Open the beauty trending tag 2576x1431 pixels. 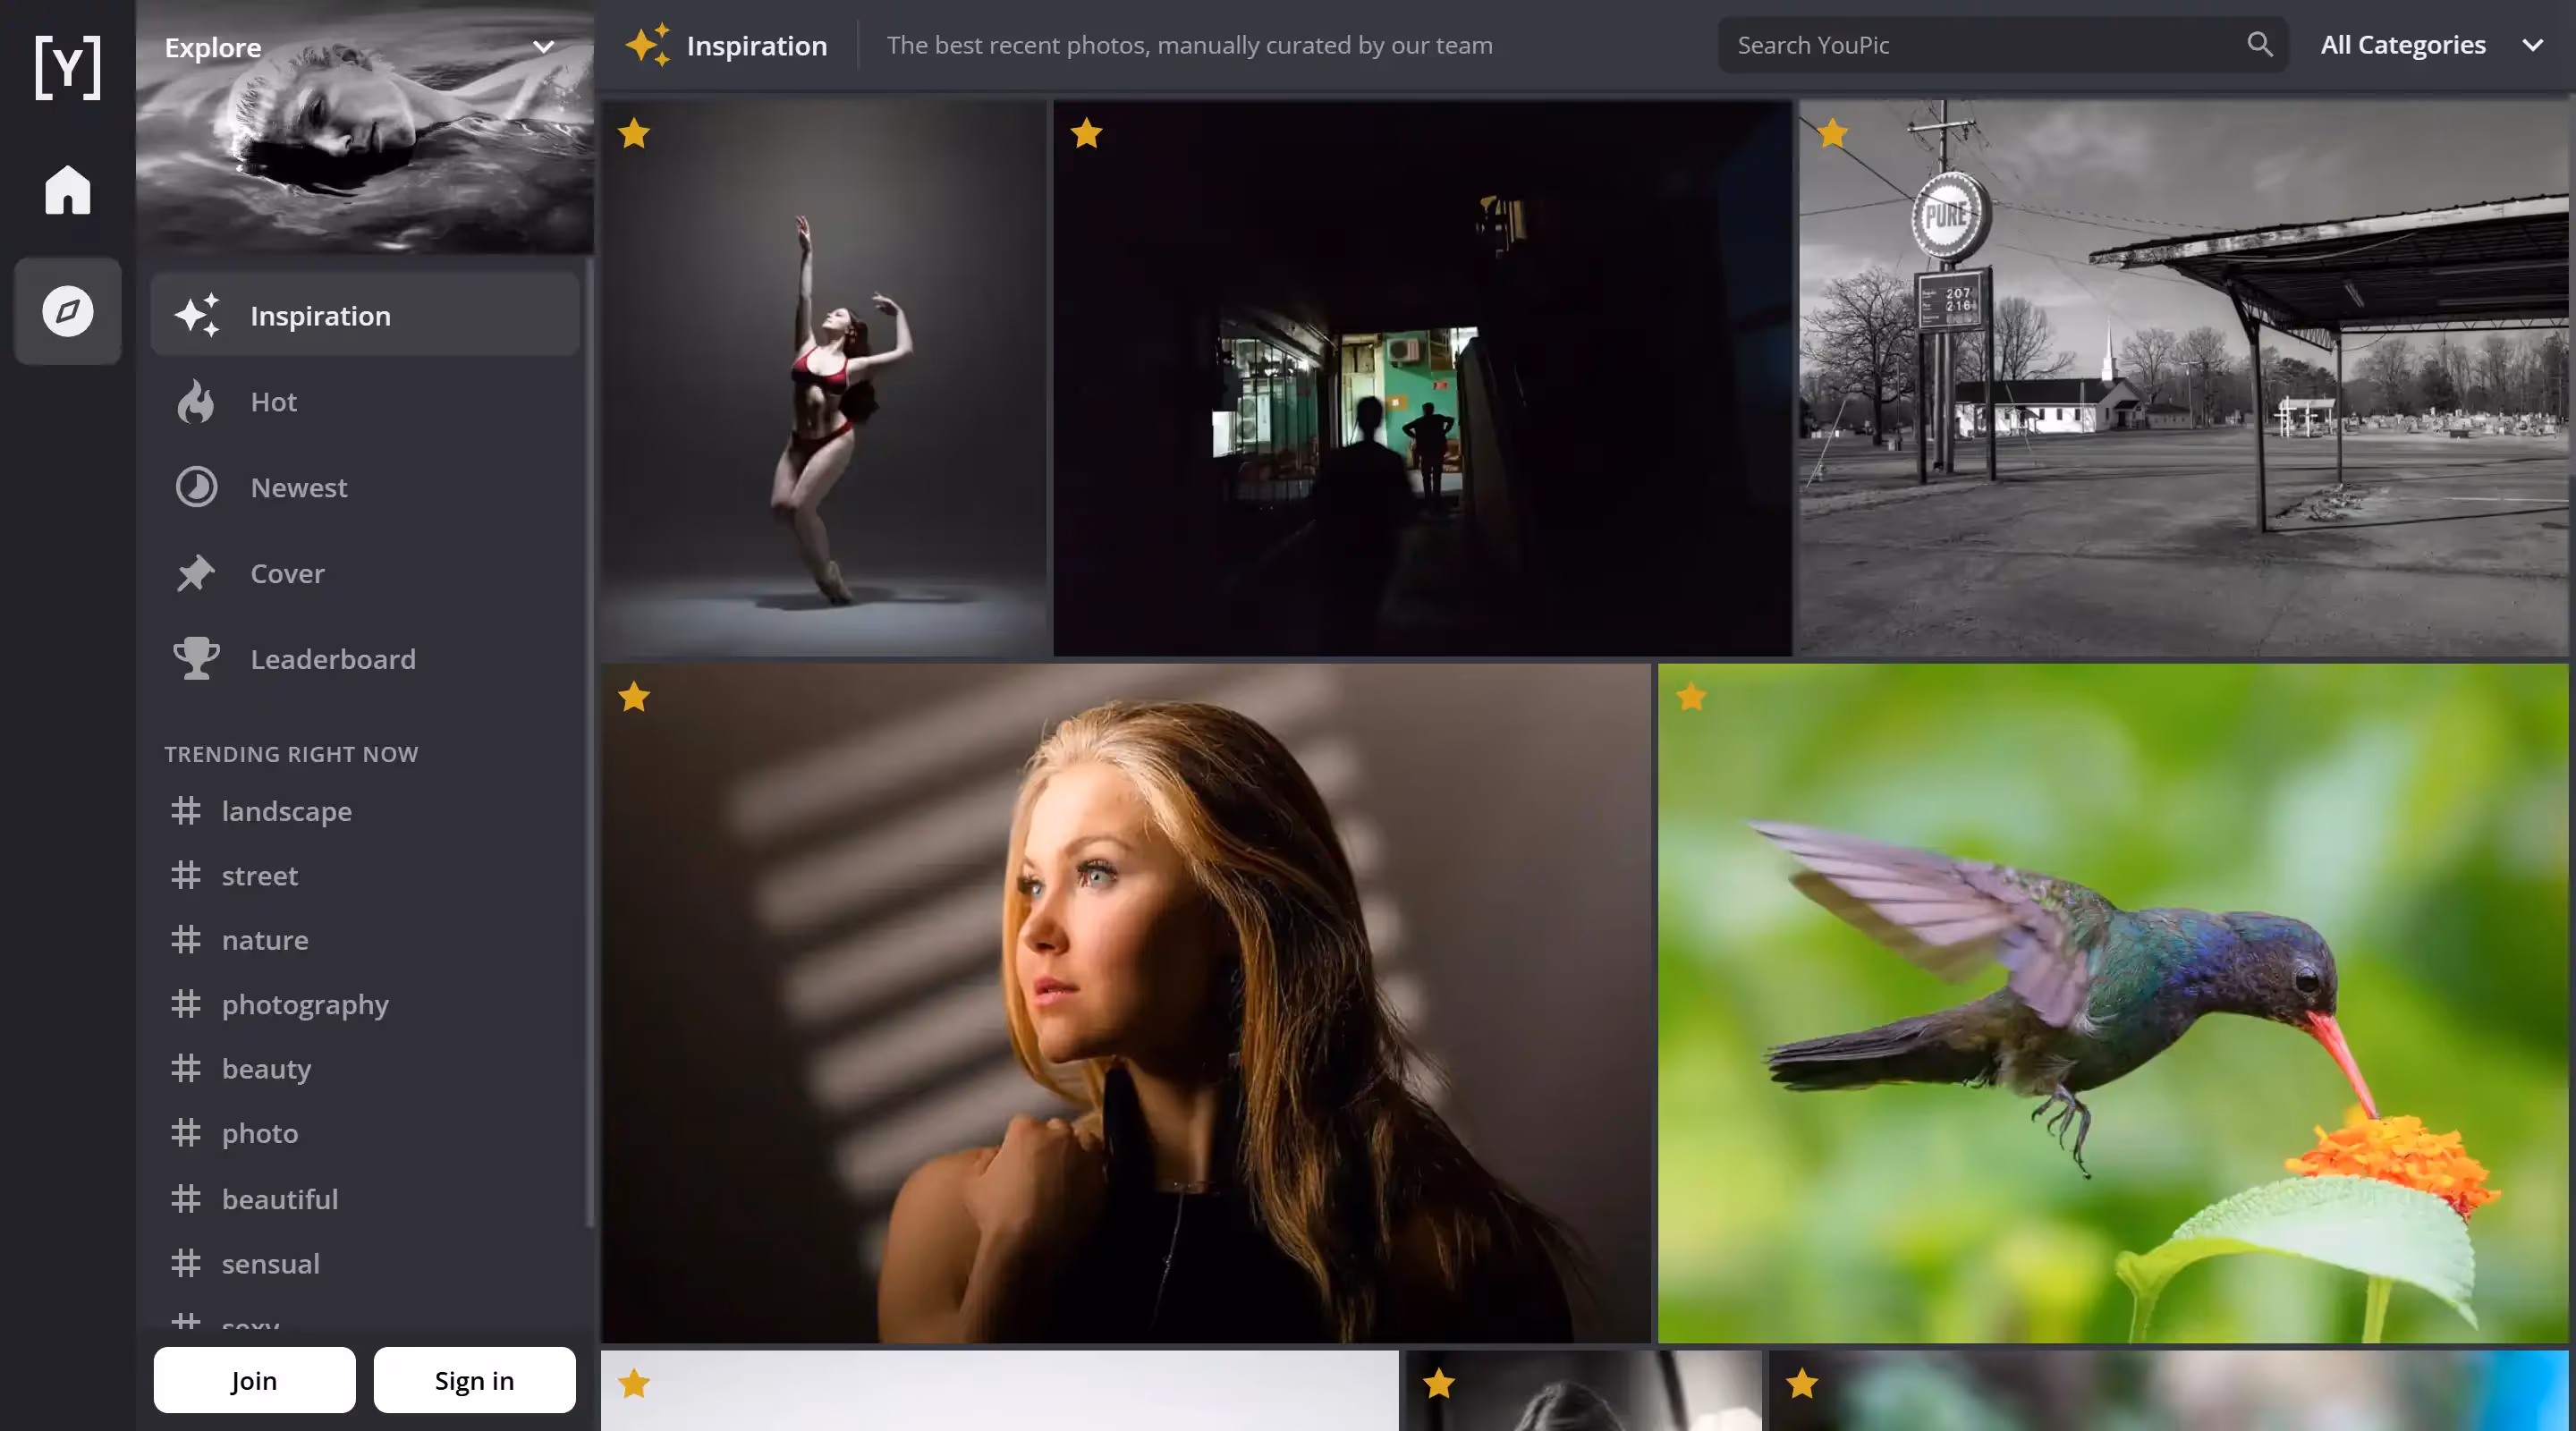point(266,1069)
